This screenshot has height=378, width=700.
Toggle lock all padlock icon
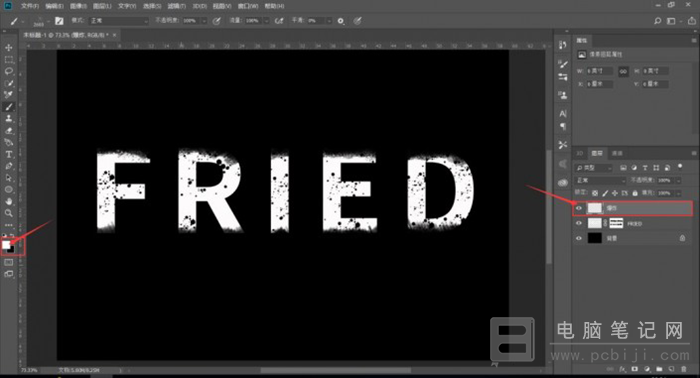[x=635, y=193]
